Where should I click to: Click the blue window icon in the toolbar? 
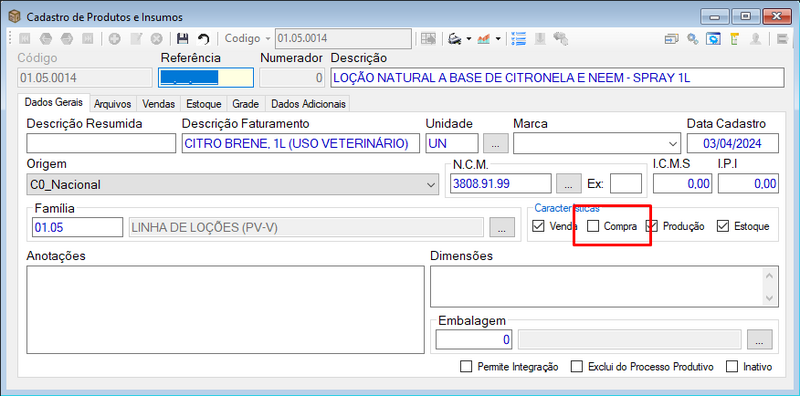[713, 39]
